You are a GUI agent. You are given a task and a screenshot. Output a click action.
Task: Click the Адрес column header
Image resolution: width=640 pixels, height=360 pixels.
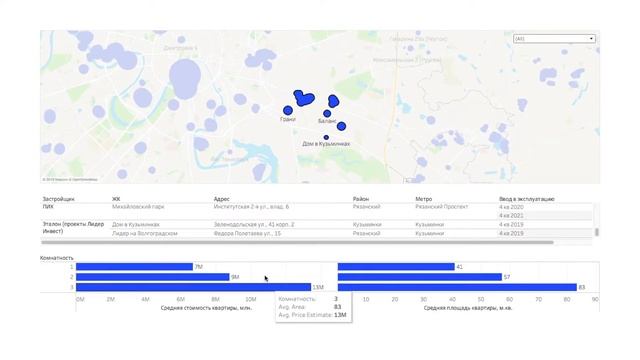pyautogui.click(x=222, y=199)
